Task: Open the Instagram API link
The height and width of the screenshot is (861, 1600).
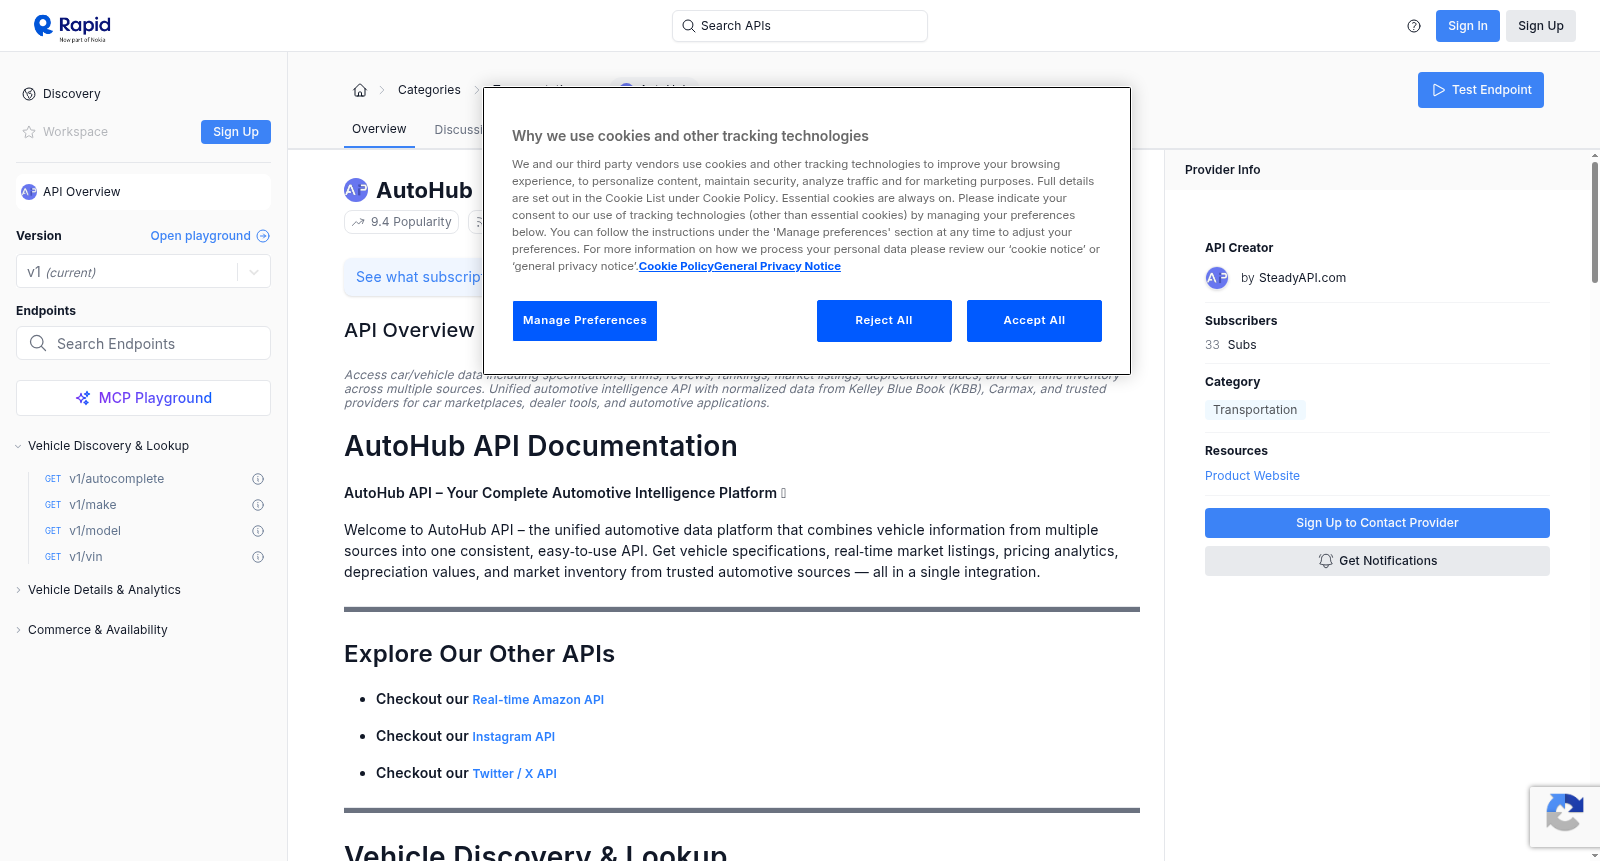Action: [513, 737]
